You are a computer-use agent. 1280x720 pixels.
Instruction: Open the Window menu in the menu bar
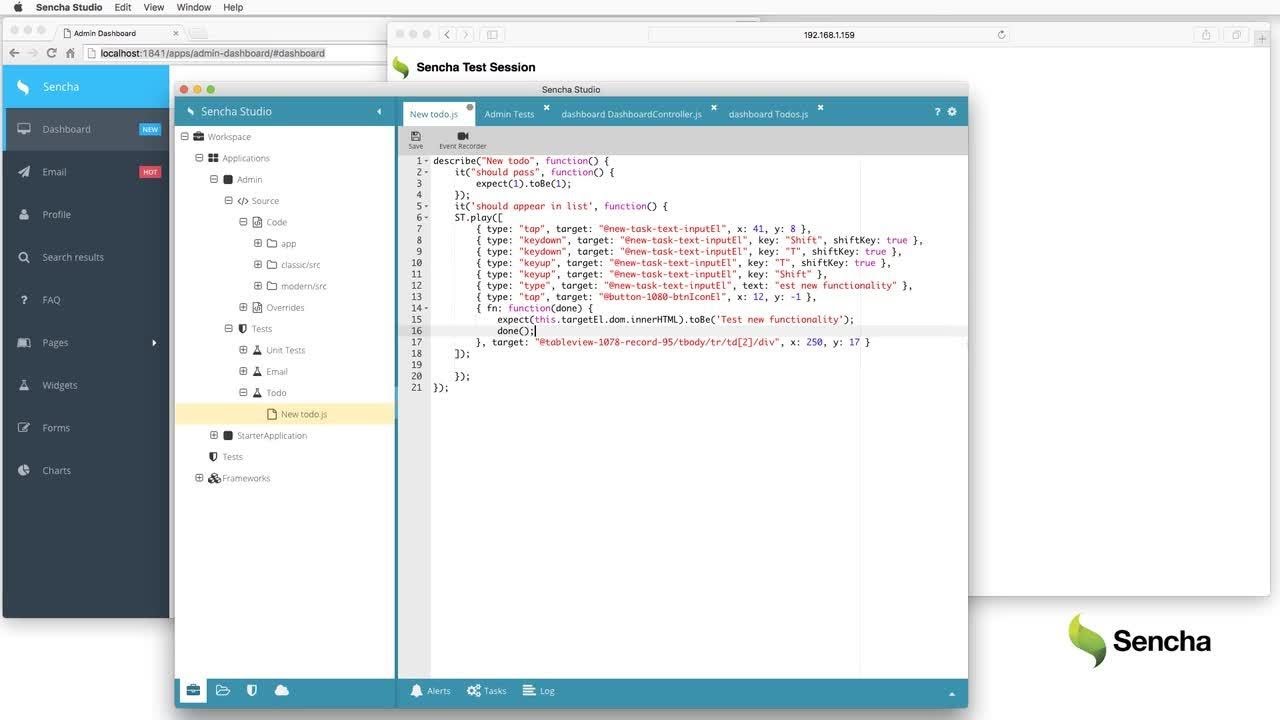194,7
